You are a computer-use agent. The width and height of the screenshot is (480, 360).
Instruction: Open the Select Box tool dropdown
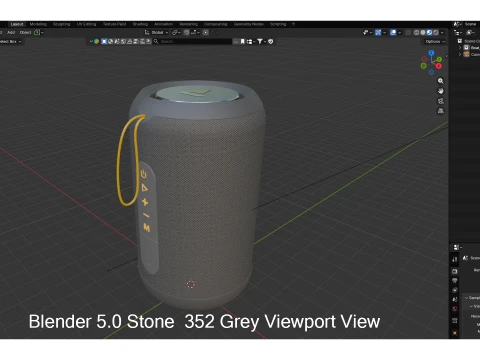10,41
